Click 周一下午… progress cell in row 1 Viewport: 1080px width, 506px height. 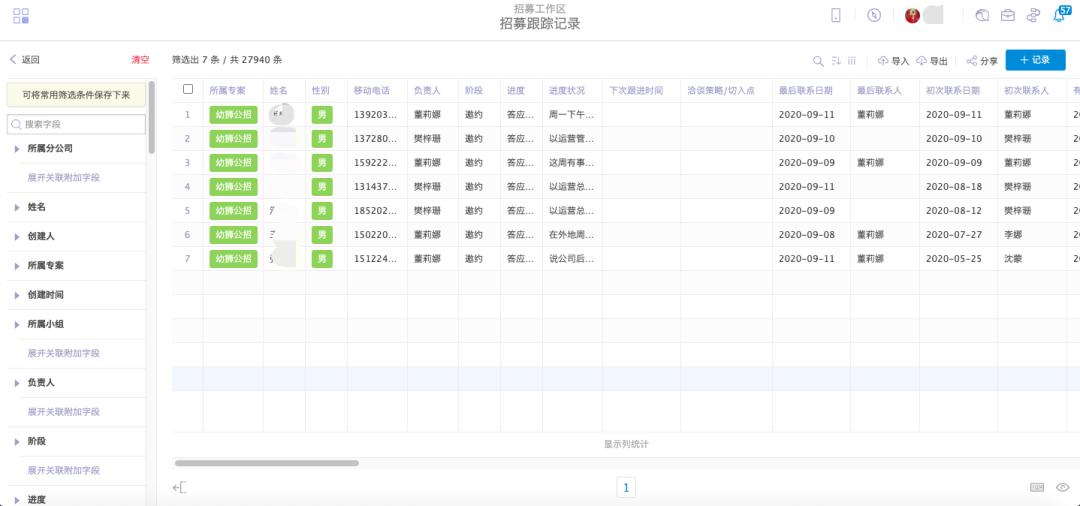(571, 115)
